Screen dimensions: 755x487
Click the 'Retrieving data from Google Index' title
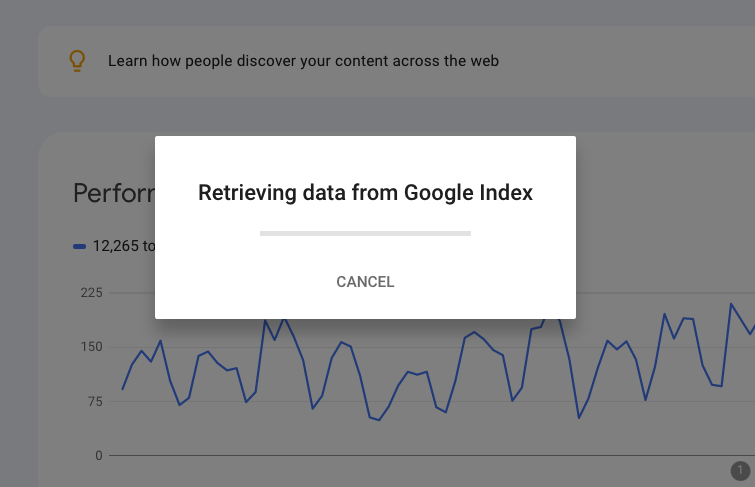[365, 193]
